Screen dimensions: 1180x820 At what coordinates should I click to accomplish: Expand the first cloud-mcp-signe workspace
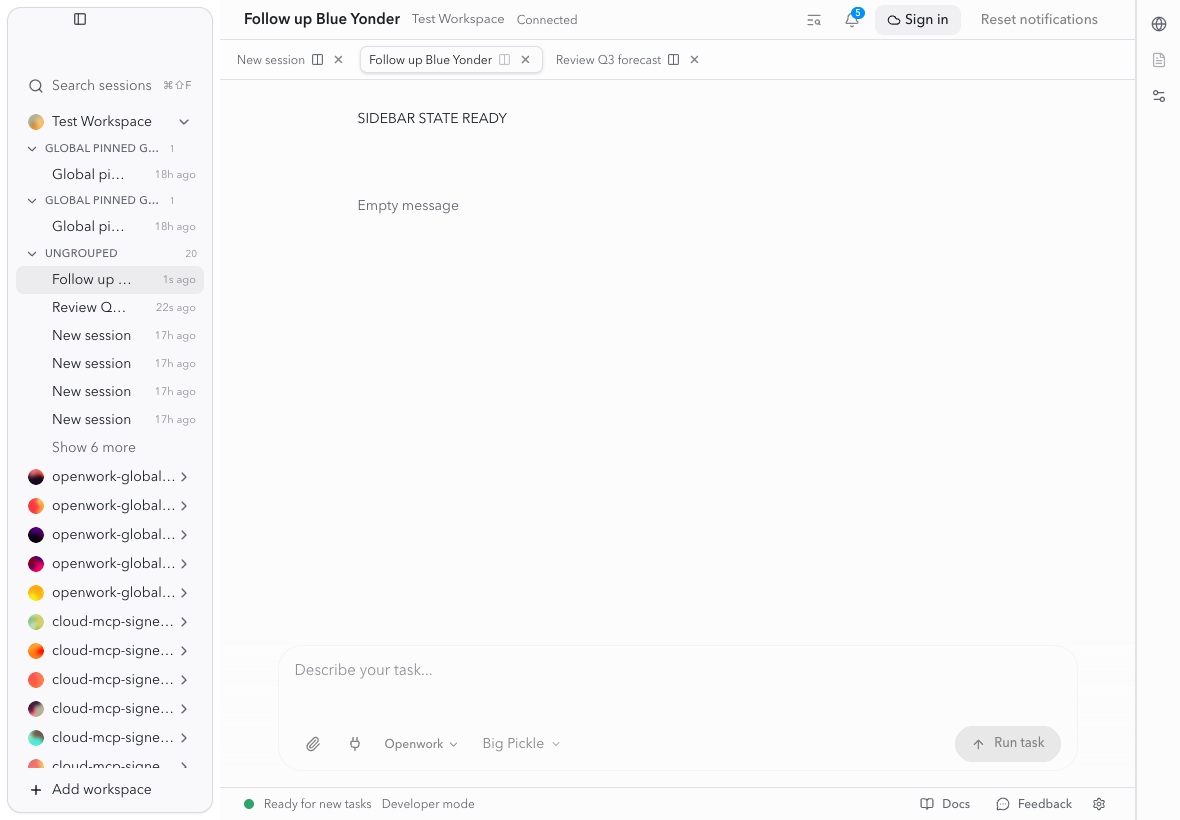coord(184,622)
